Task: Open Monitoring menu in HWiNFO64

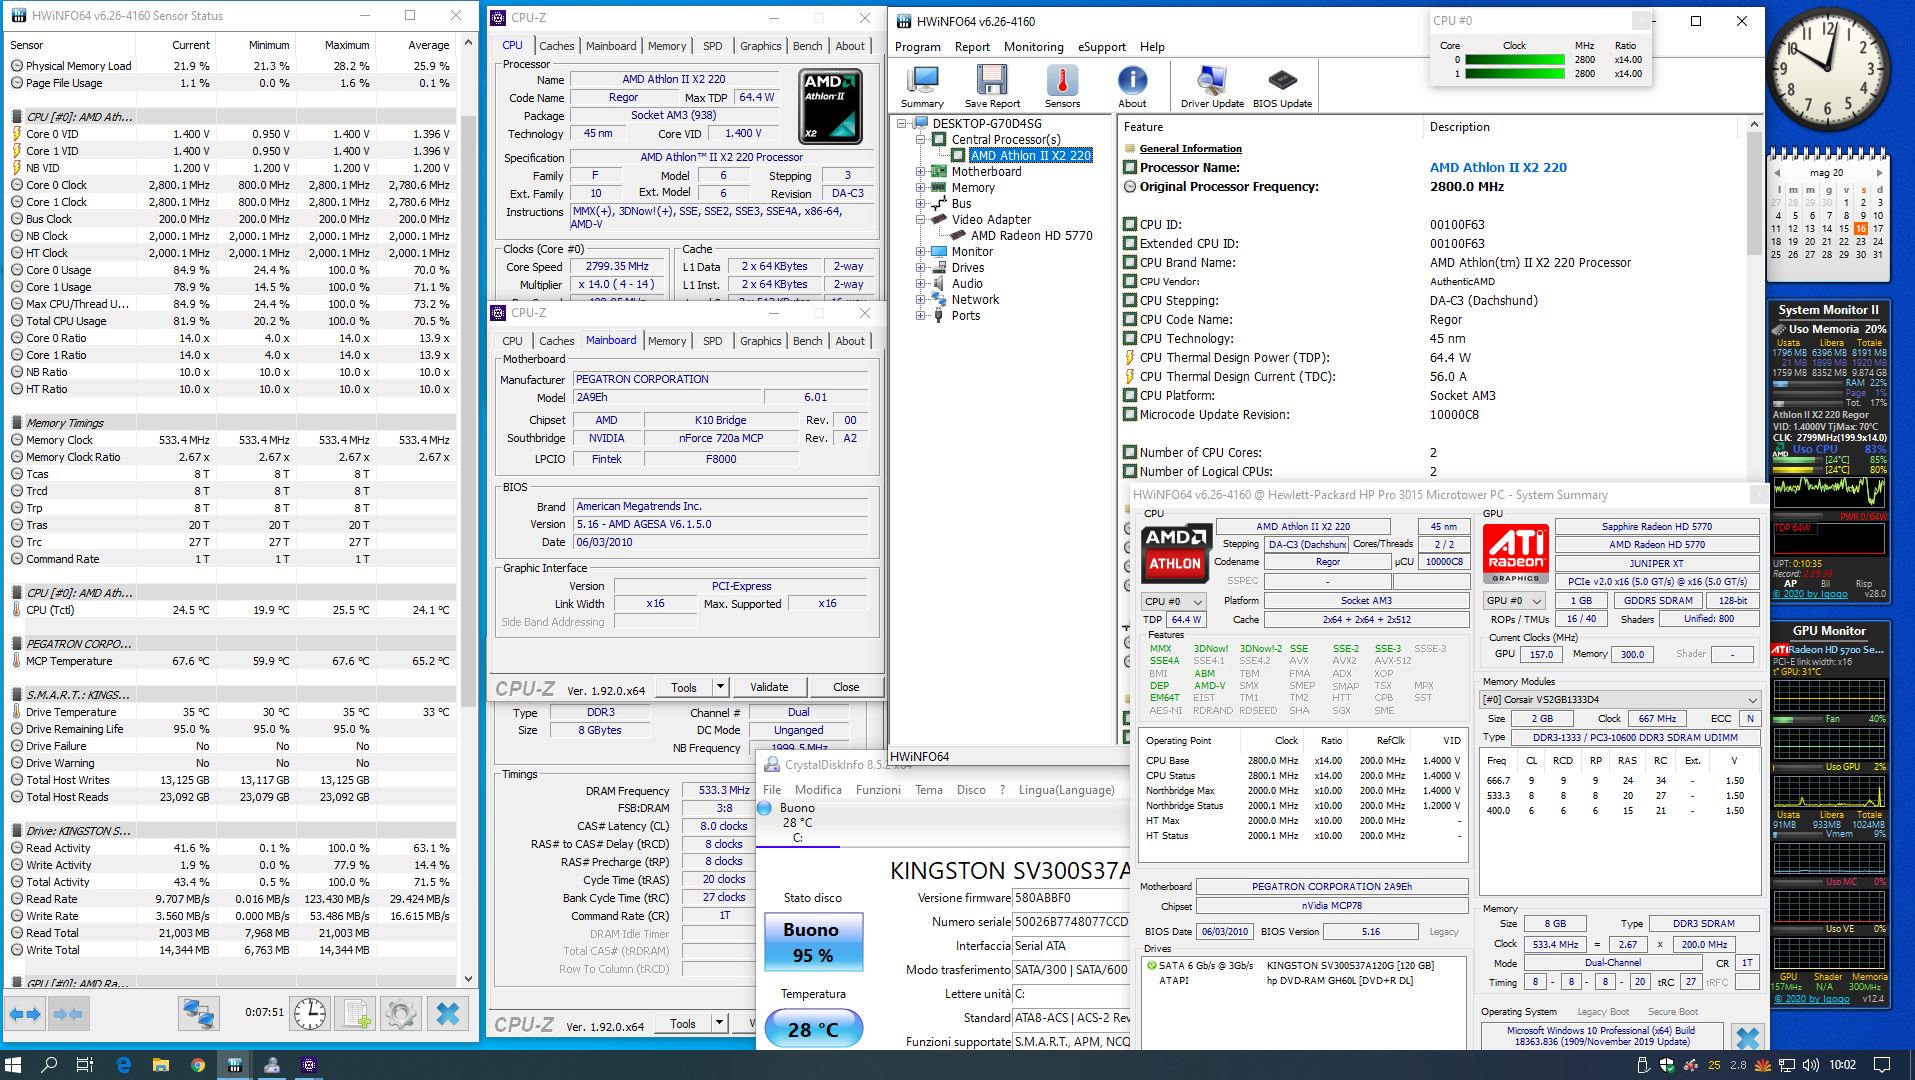Action: 1033,47
